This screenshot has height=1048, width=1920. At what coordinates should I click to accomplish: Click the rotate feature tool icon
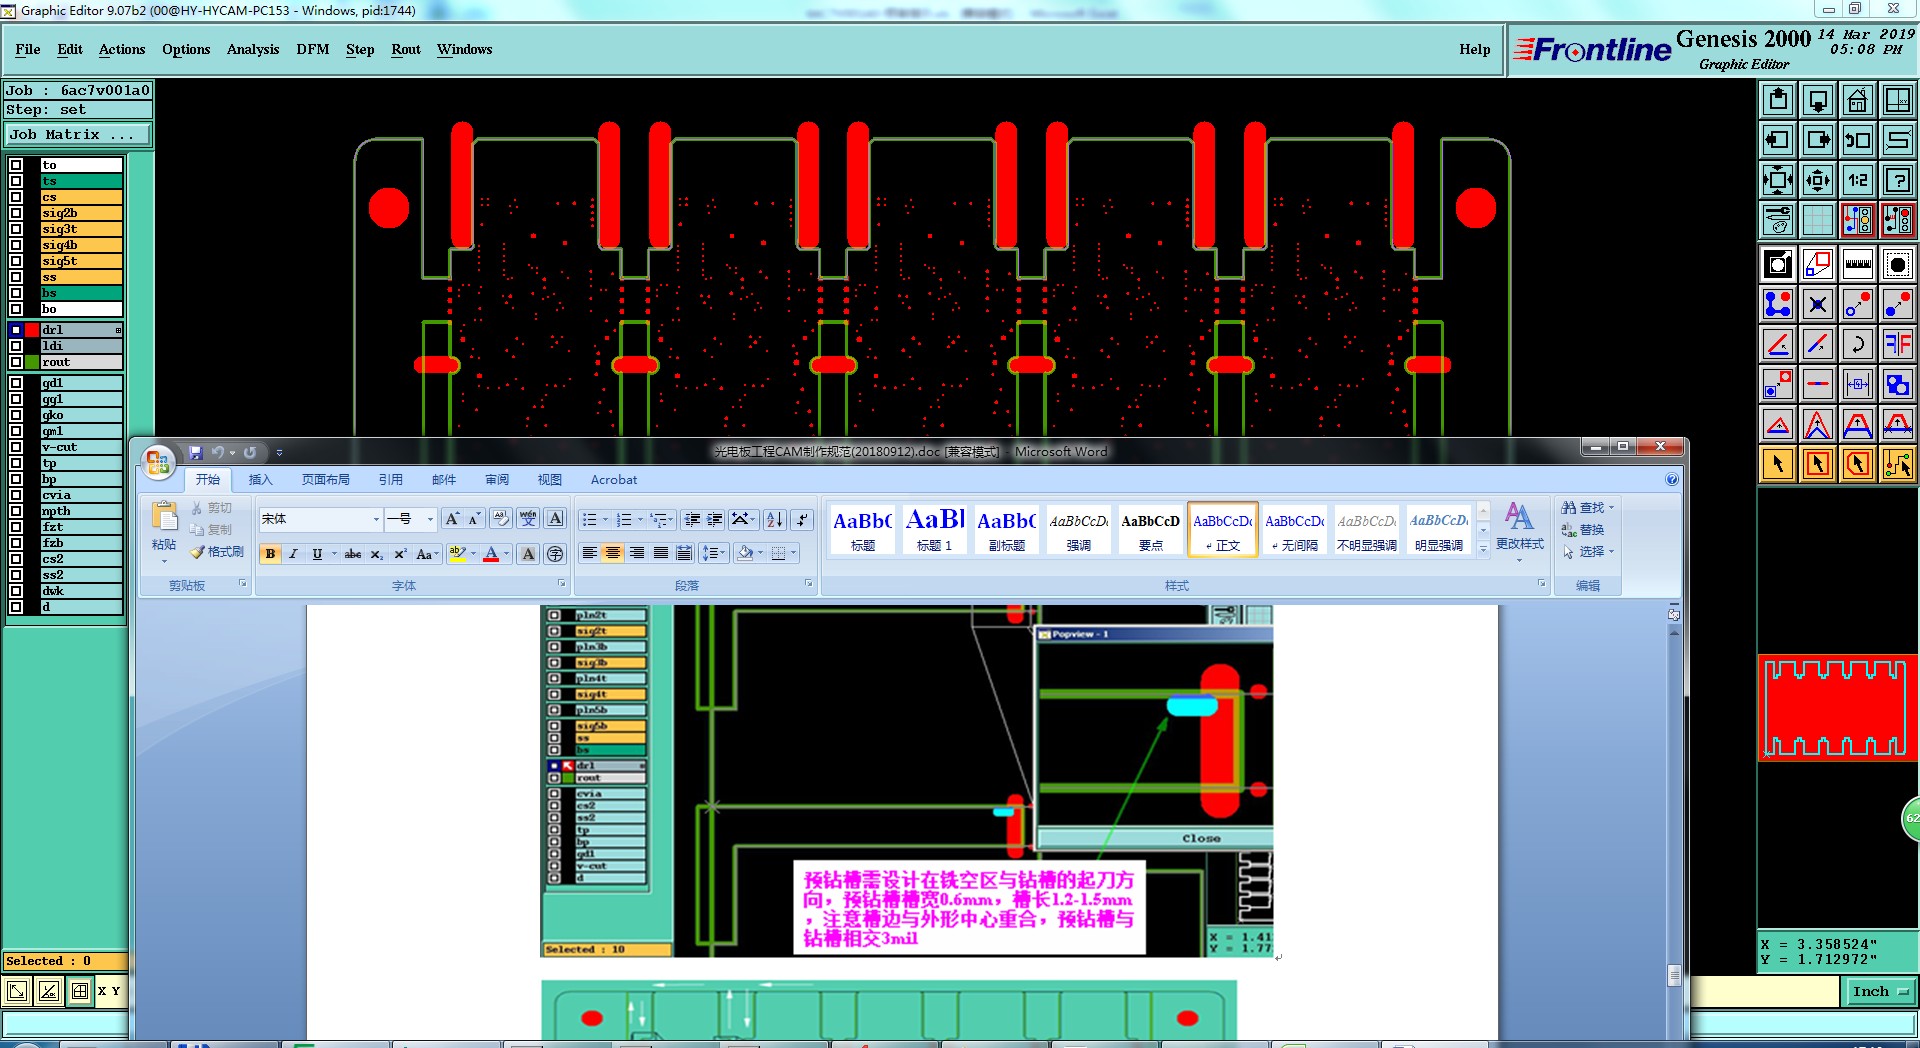tap(1857, 344)
